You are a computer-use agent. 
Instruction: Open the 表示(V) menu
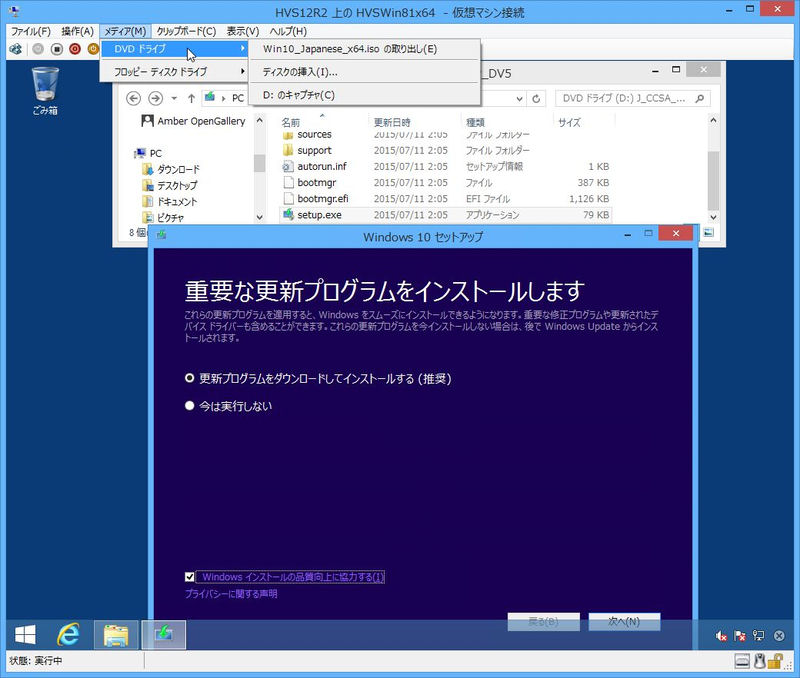click(243, 31)
